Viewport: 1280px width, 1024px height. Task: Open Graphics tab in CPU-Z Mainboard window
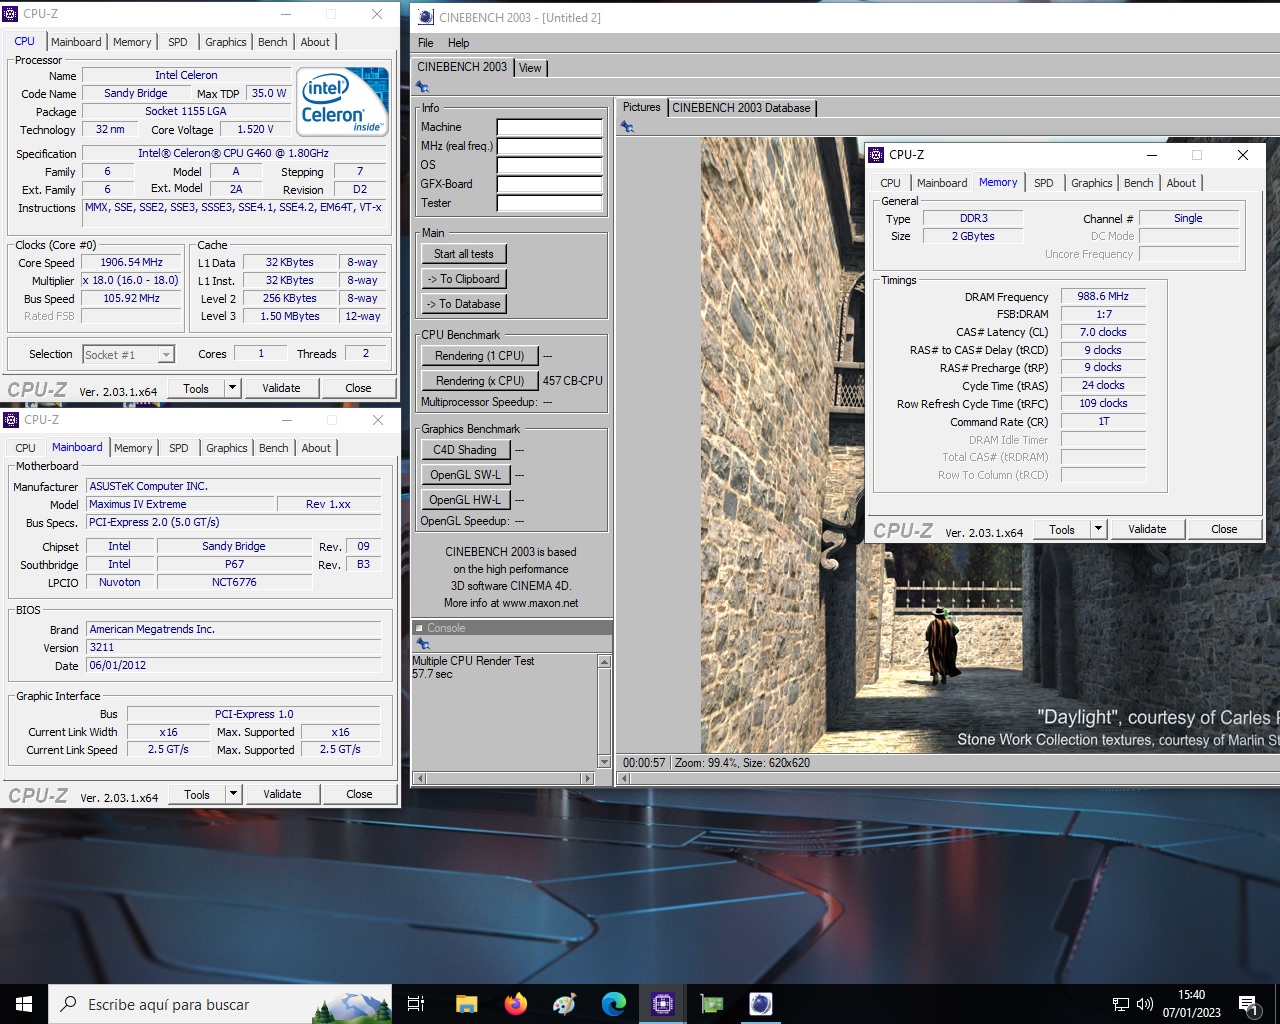pyautogui.click(x=227, y=448)
